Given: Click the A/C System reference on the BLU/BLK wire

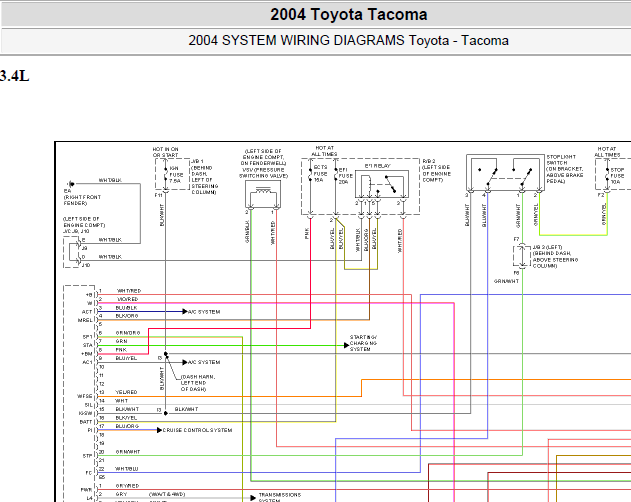Looking at the screenshot, I should (x=201, y=312).
